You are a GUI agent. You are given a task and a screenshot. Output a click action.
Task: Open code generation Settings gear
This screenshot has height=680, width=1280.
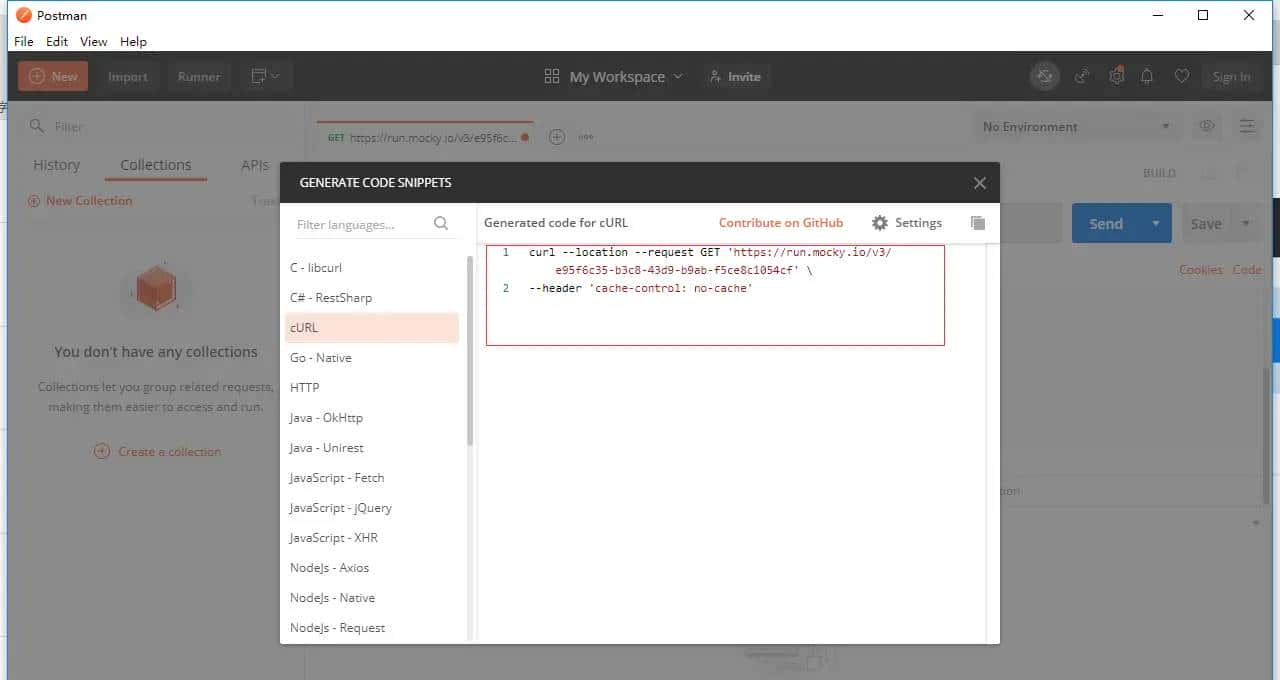(x=906, y=223)
